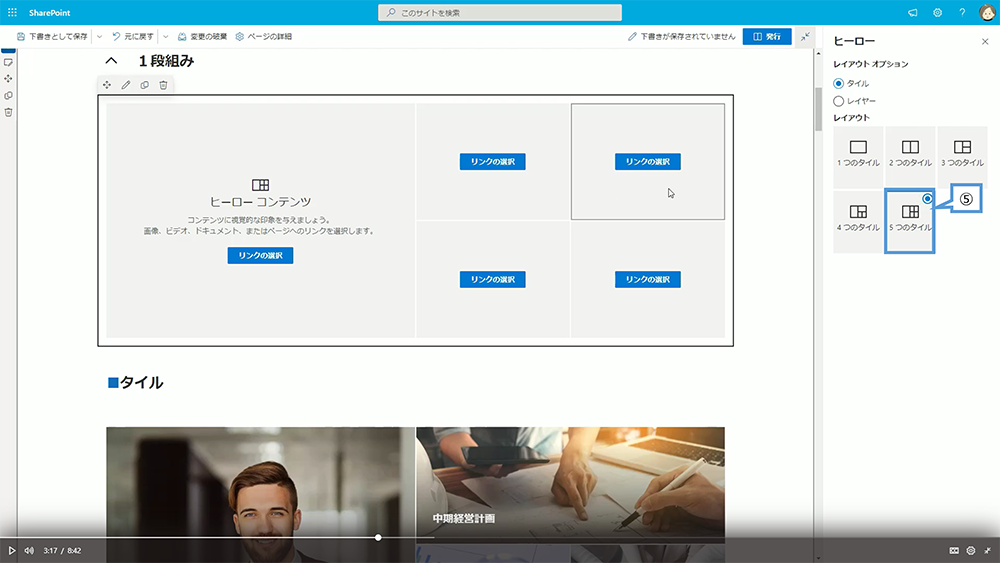Click リンクの選択 in top-middle hero tile
1000x563 pixels.
coord(492,161)
